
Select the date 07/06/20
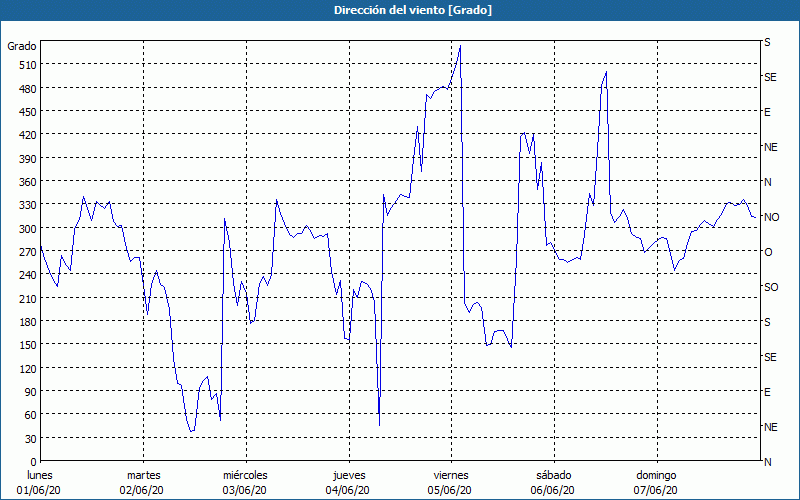(656, 491)
